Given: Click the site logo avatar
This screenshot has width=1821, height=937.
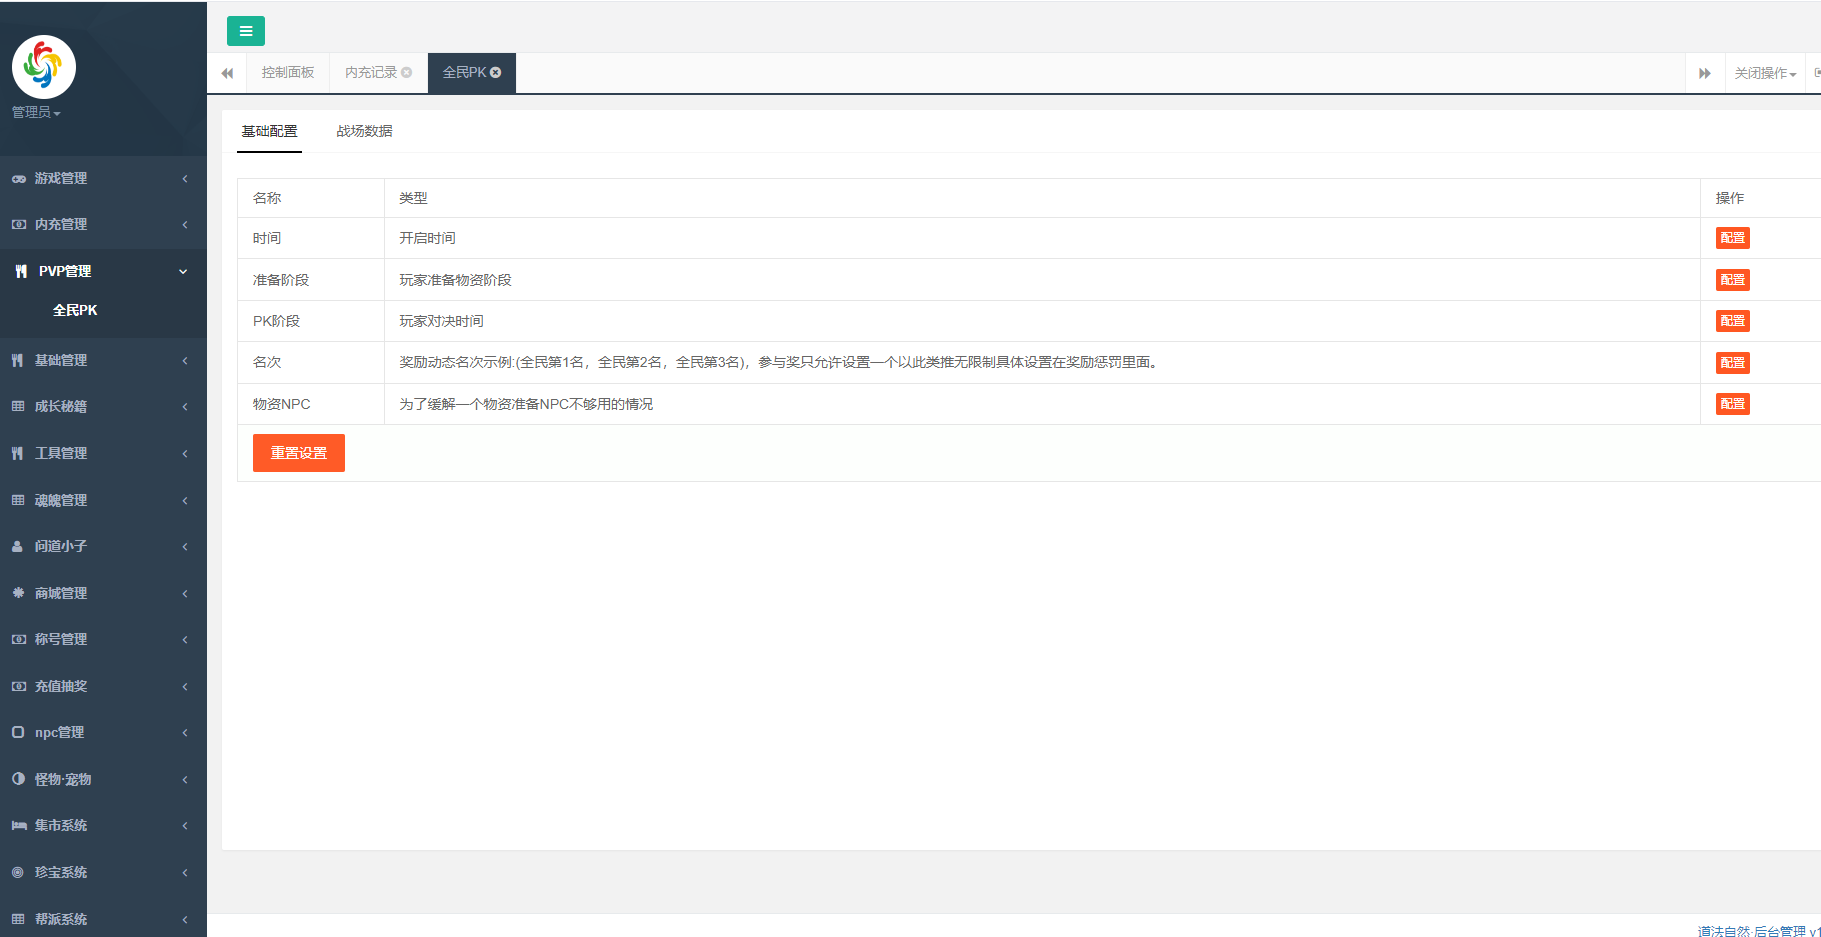Looking at the screenshot, I should pyautogui.click(x=43, y=67).
